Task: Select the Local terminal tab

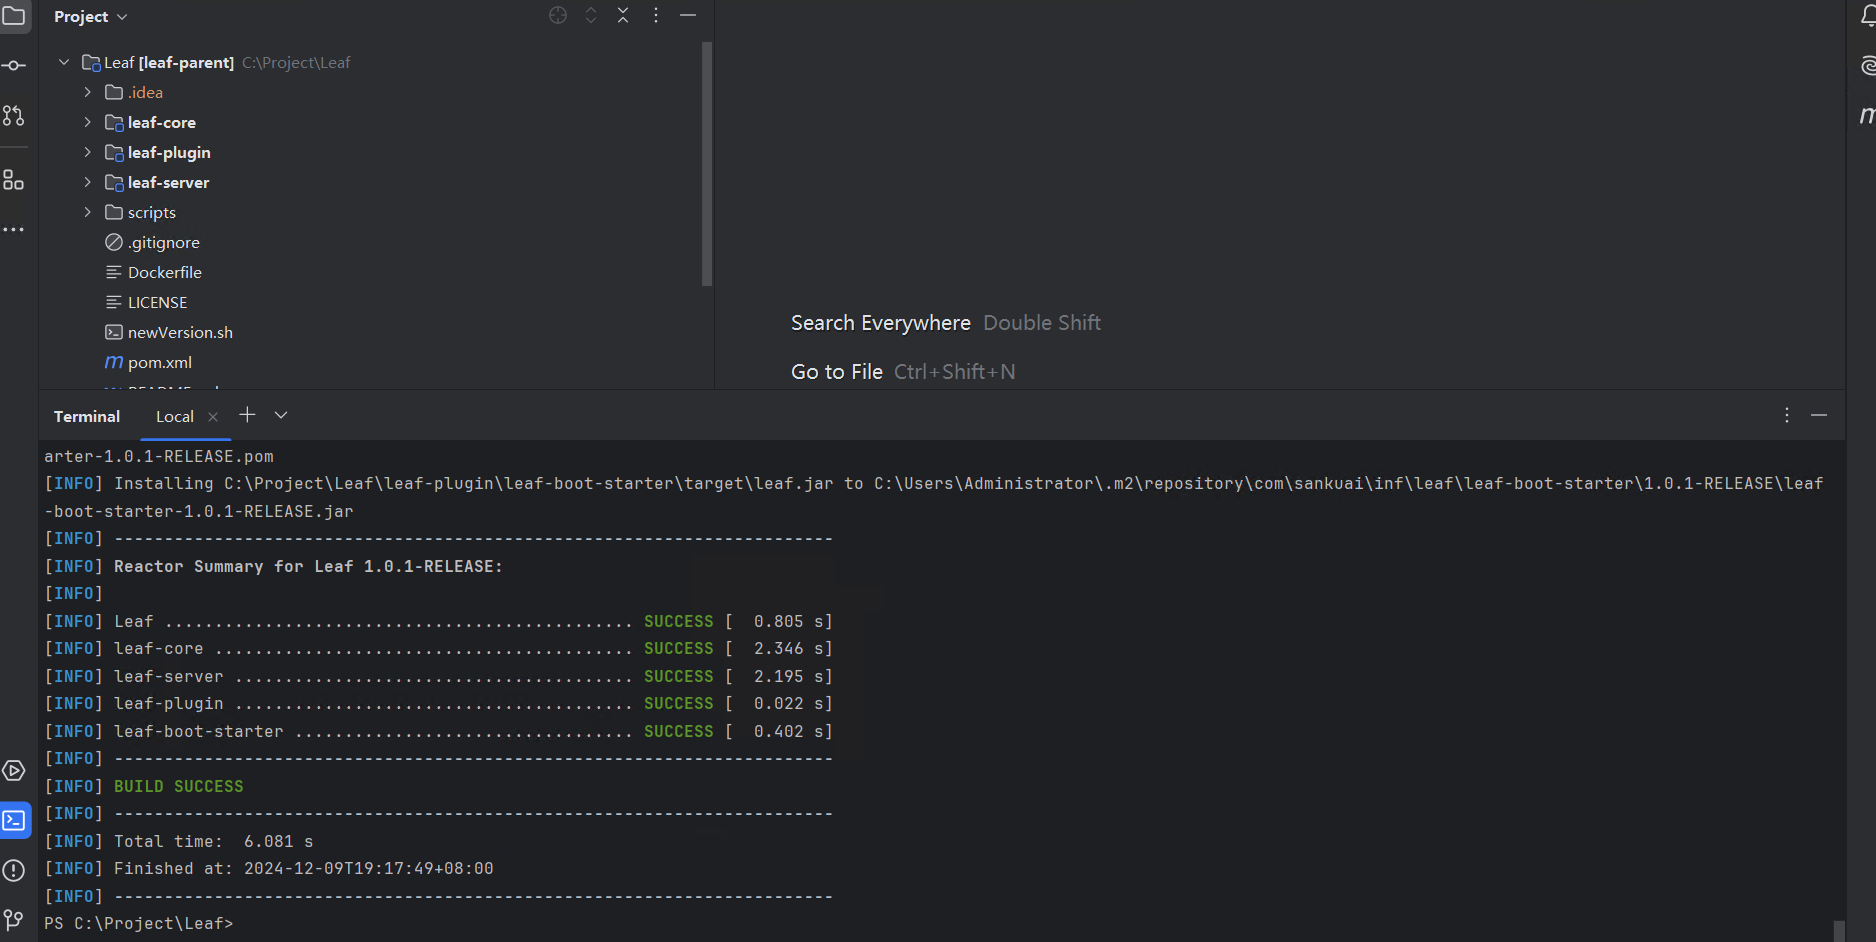Action: tap(174, 417)
